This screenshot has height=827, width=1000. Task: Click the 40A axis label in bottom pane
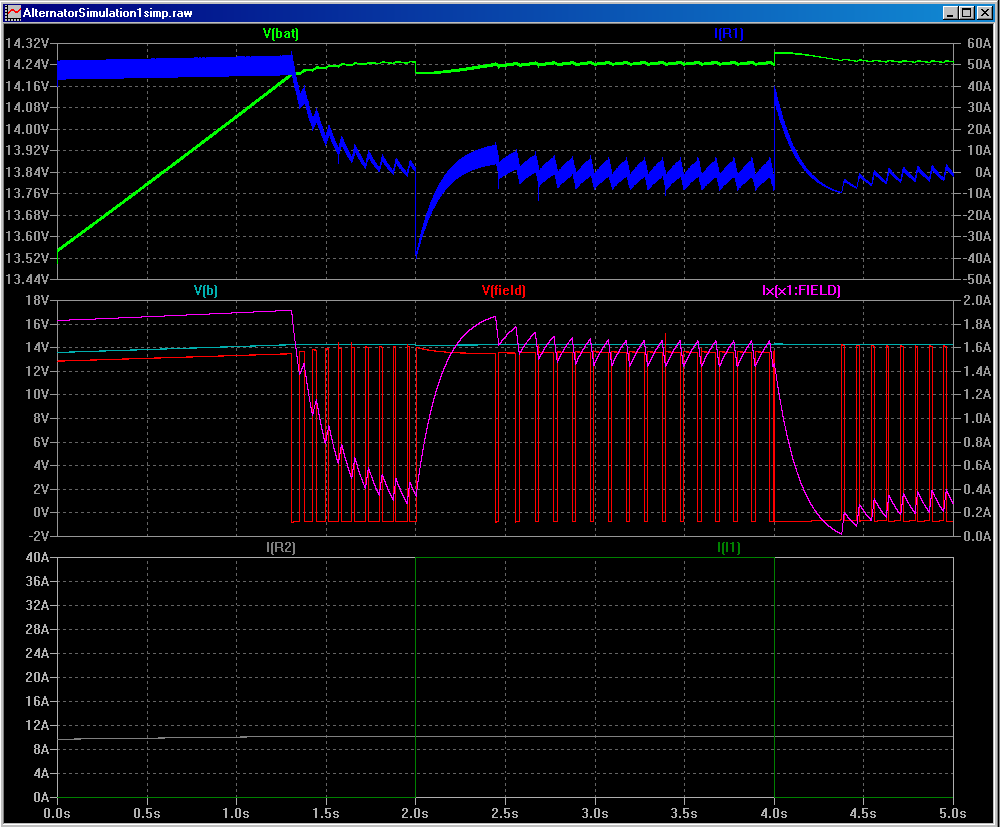coord(37,557)
